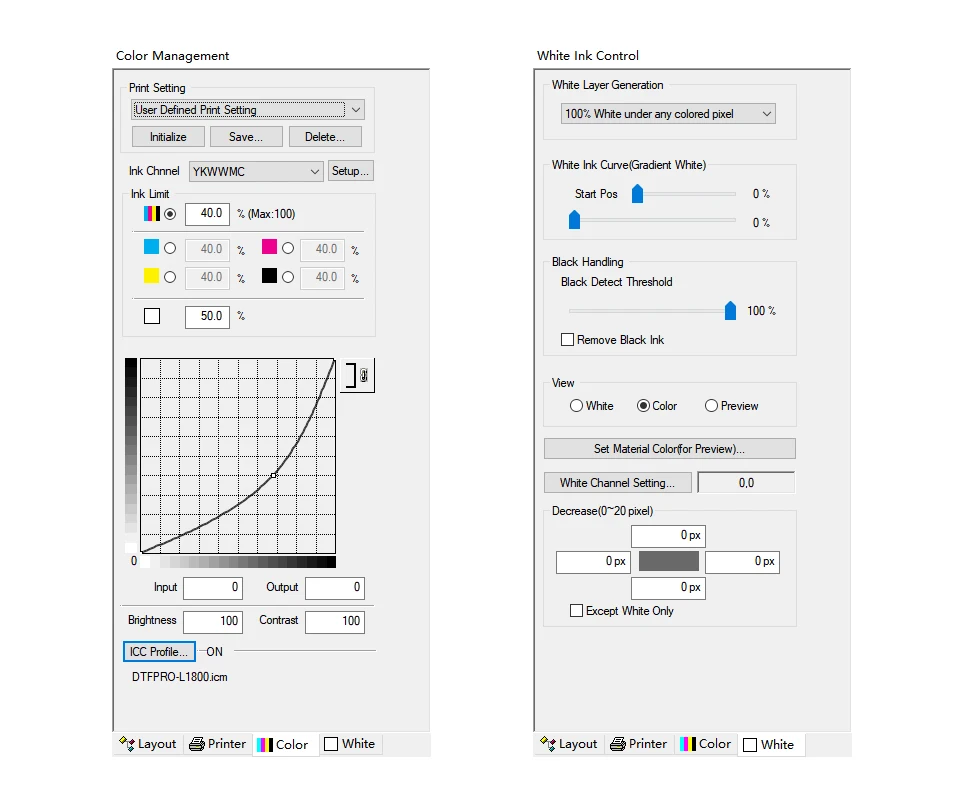Click the Contrast value field

click(x=335, y=621)
